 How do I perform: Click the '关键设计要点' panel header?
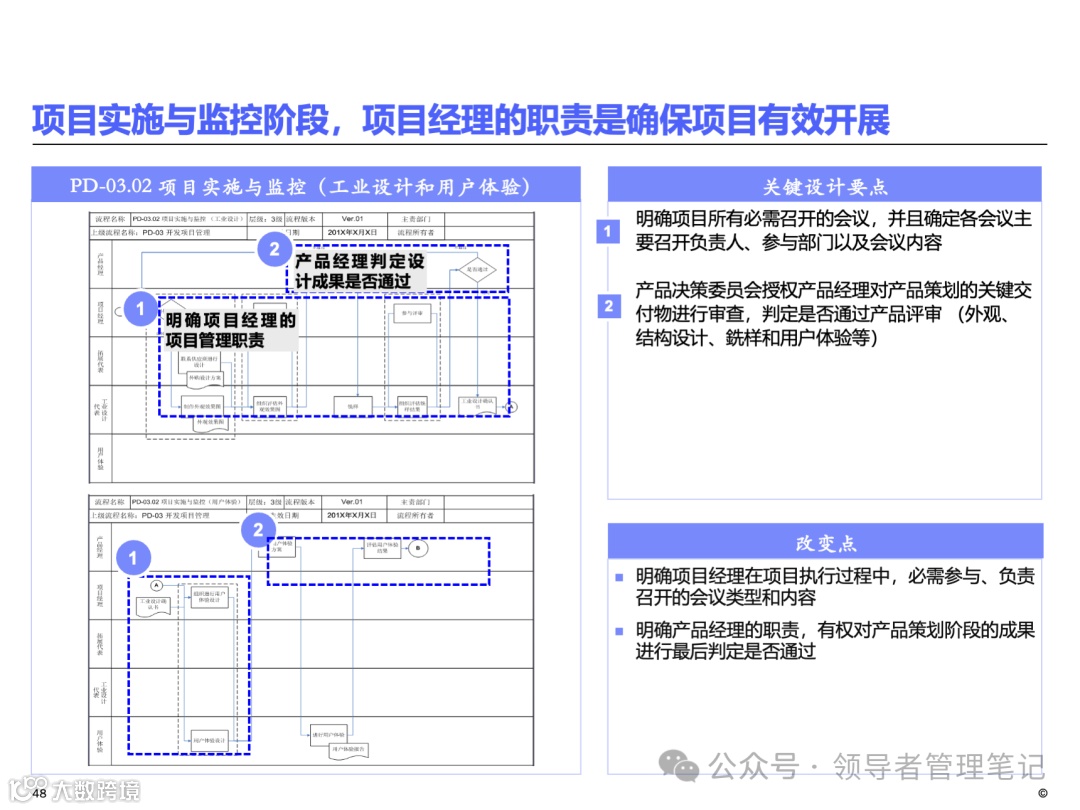click(824, 185)
